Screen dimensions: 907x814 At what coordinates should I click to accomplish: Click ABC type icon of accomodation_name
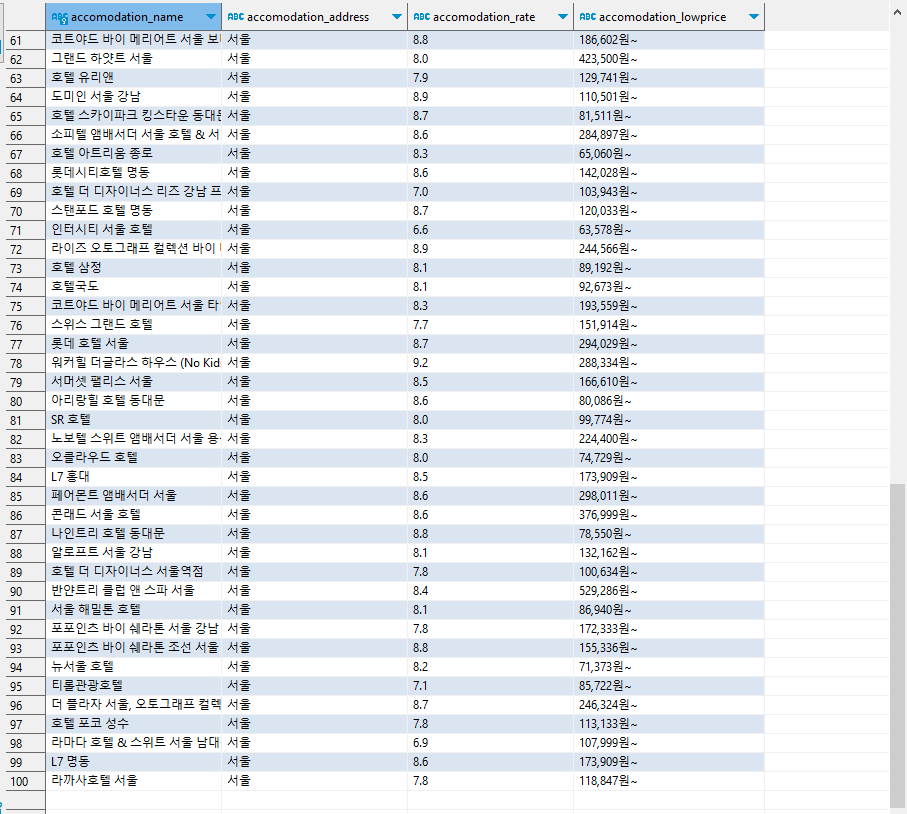click(60, 17)
